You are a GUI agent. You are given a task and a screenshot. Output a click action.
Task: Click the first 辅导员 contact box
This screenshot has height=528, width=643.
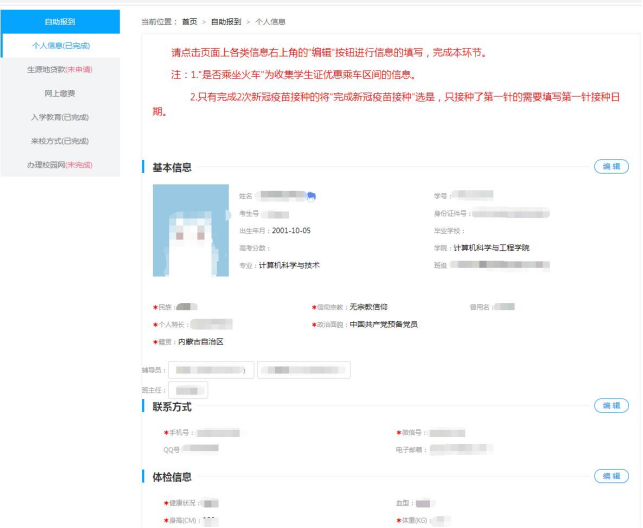tap(202, 371)
